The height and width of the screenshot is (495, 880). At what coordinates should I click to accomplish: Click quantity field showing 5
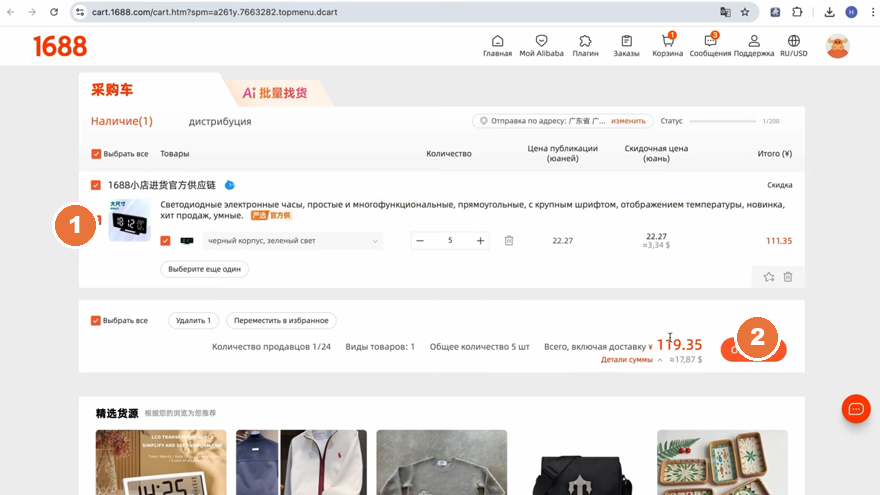[450, 241]
